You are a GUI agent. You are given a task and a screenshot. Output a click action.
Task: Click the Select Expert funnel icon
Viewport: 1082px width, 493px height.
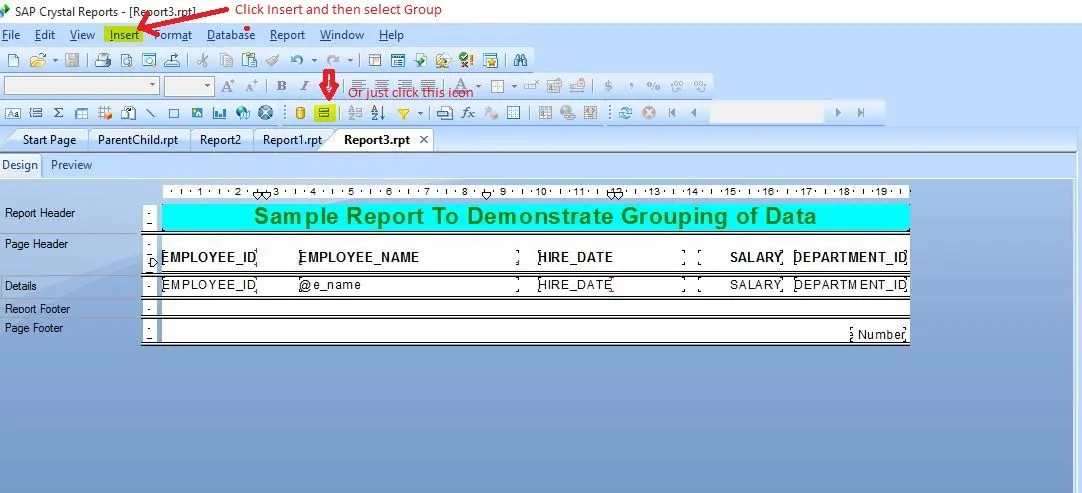pyautogui.click(x=403, y=113)
